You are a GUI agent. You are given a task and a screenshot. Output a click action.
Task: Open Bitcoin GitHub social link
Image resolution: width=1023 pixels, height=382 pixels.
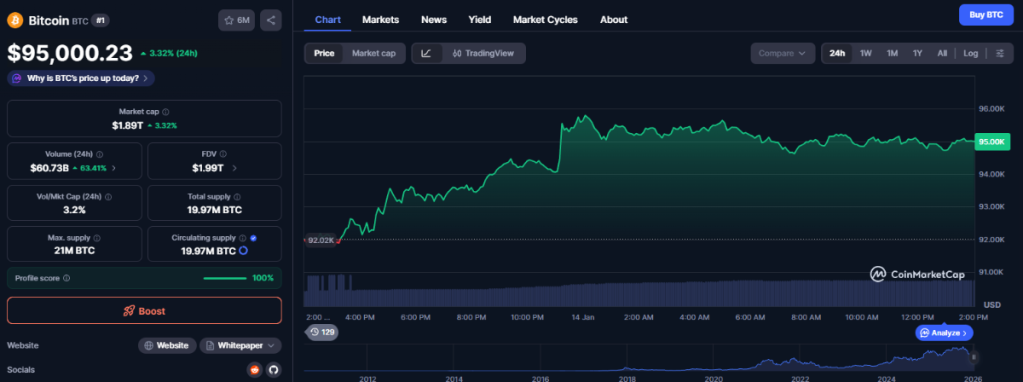[x=273, y=370]
